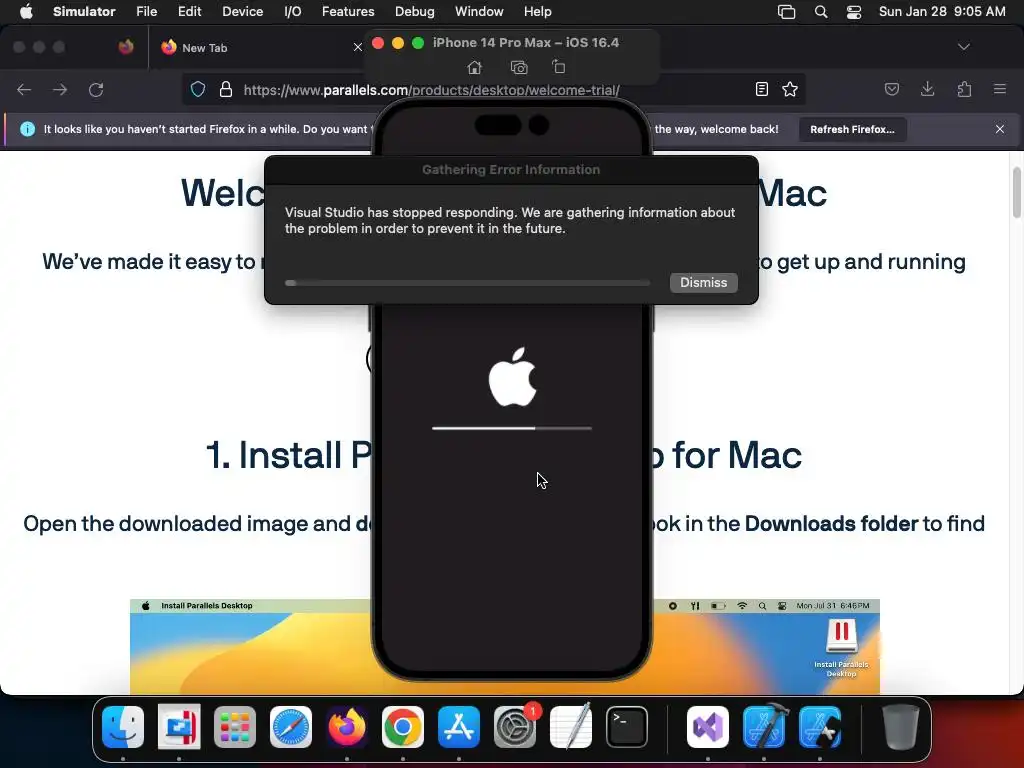Viewport: 1024px width, 768px height.
Task: View site security lock info
Action: (x=226, y=89)
